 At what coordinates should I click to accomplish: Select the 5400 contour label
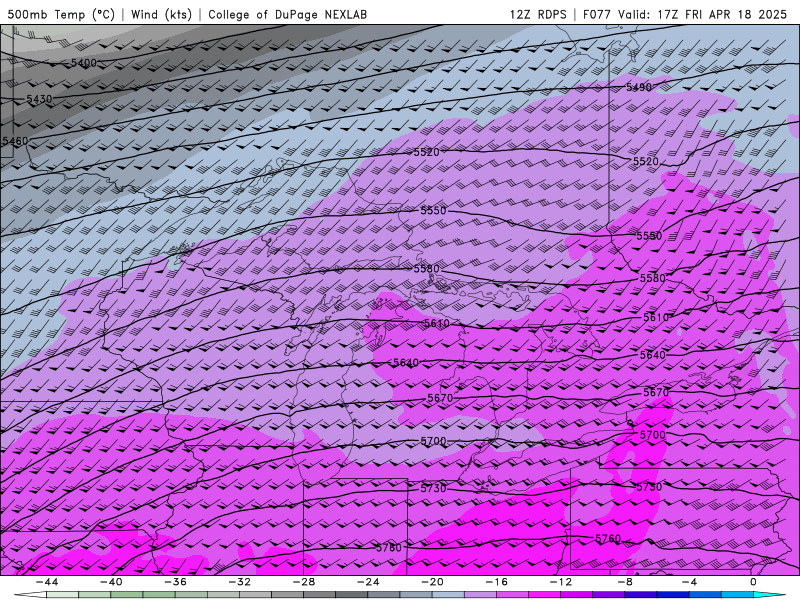(84, 63)
